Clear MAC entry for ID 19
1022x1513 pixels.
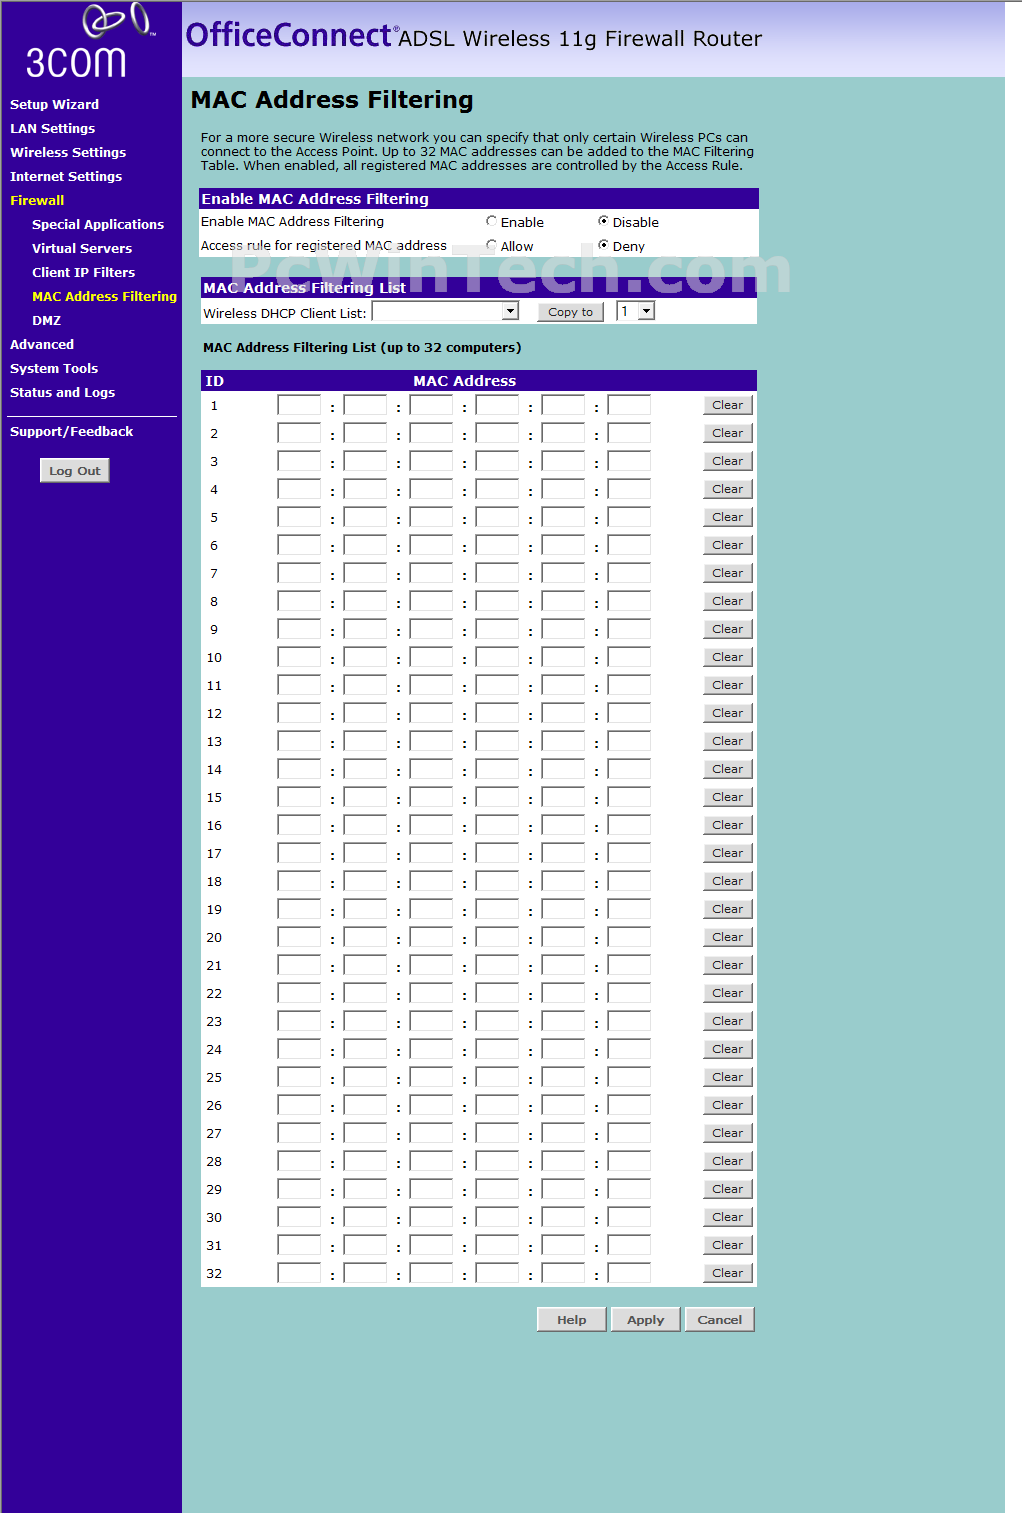click(728, 909)
